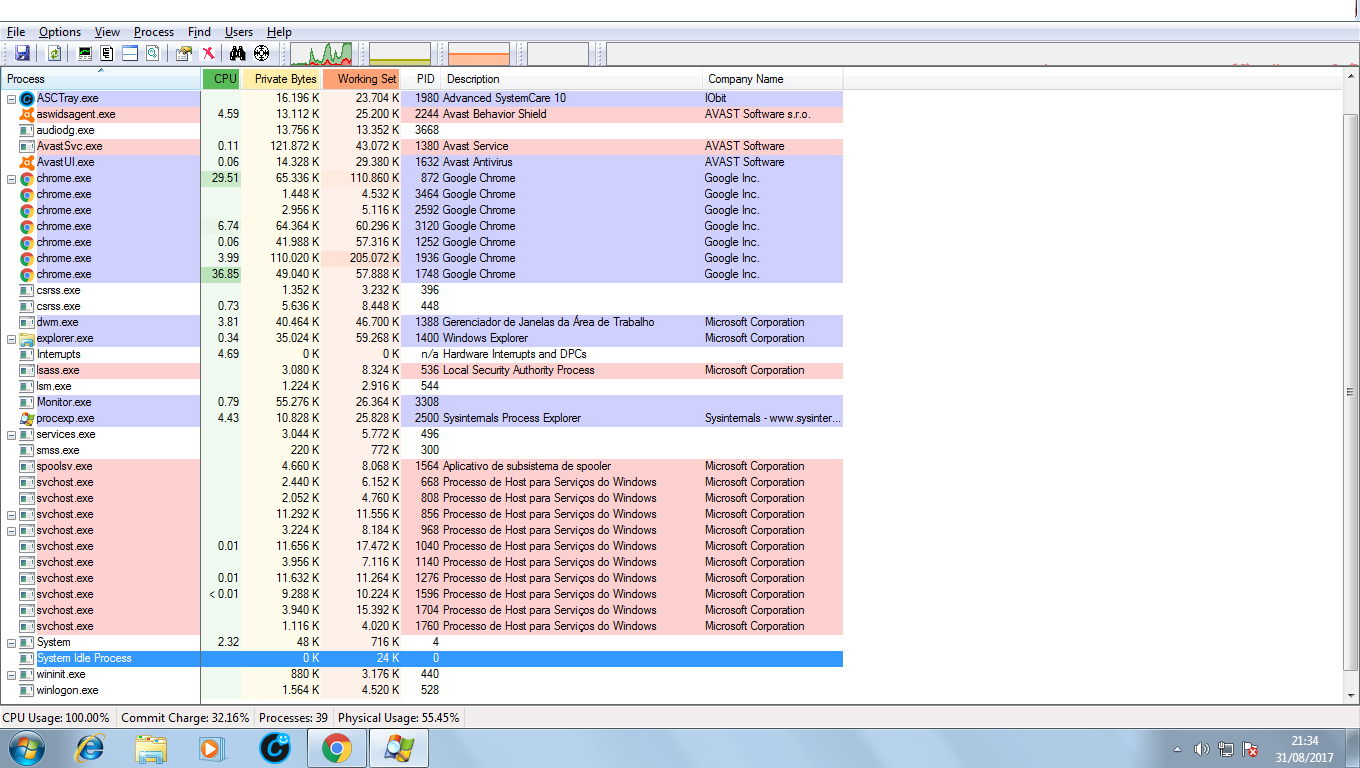Collapse the wininit.exe tree node
Viewport: 1360px width, 768px height.
click(11, 674)
